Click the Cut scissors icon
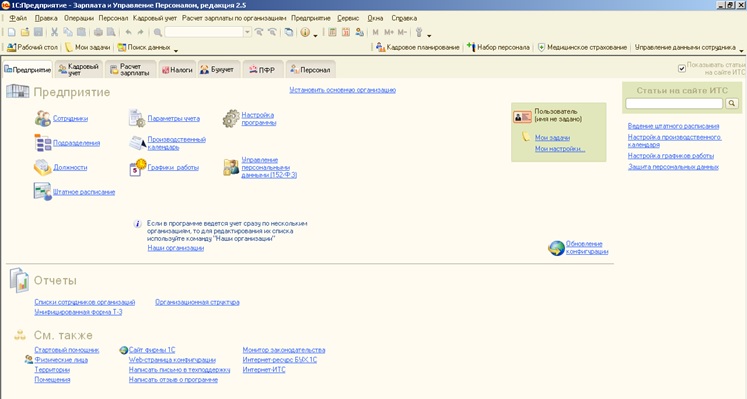The image size is (747, 399). 54,32
